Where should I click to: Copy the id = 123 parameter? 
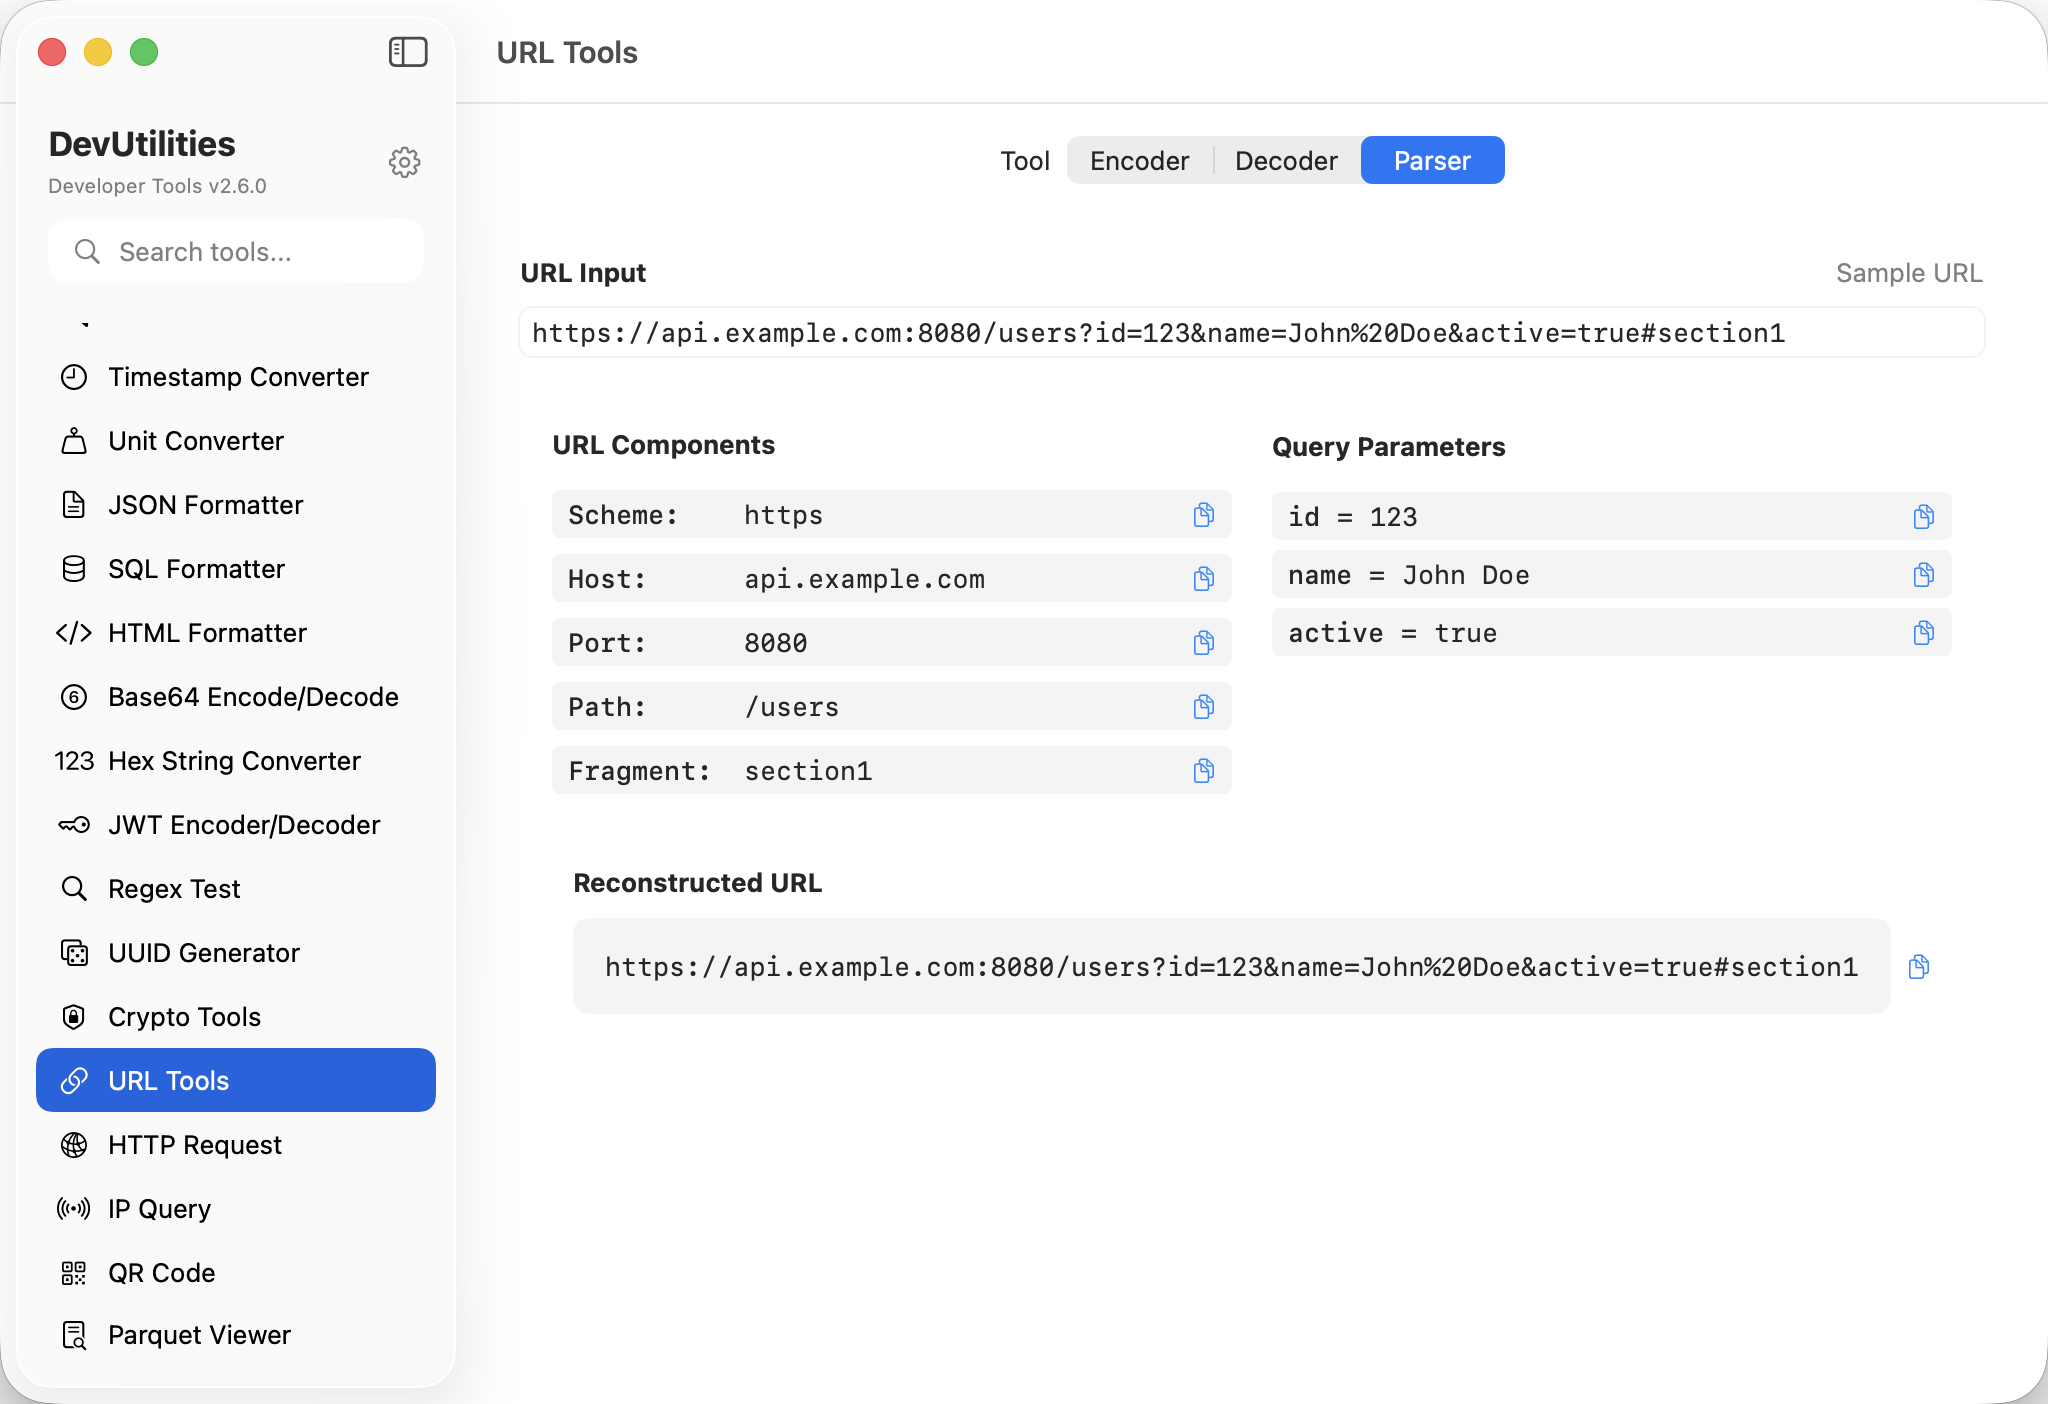click(1923, 517)
